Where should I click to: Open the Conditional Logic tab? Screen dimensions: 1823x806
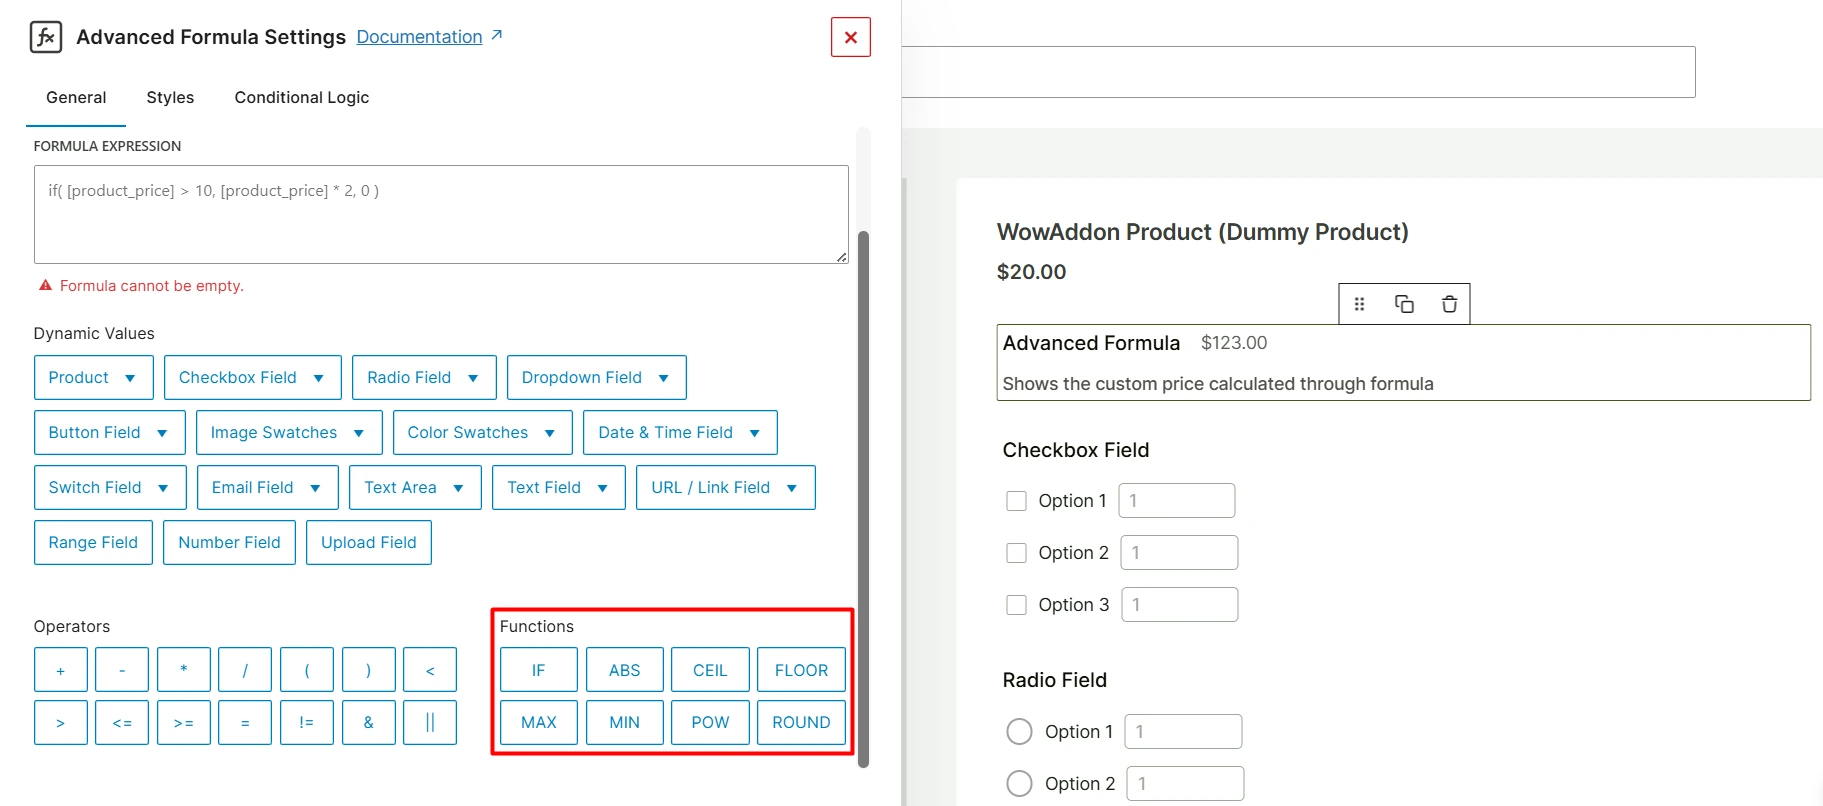(x=301, y=98)
